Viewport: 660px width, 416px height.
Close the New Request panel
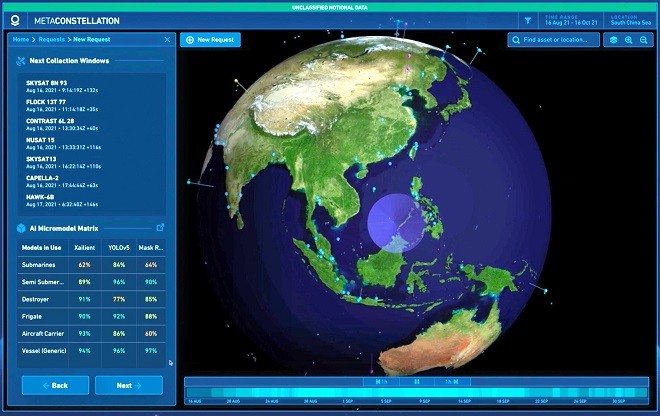click(167, 40)
